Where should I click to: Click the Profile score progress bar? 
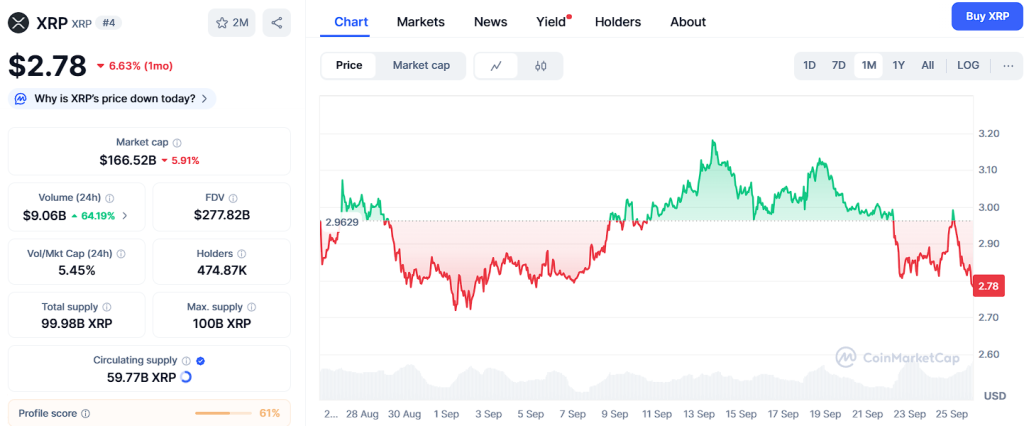(x=225, y=413)
